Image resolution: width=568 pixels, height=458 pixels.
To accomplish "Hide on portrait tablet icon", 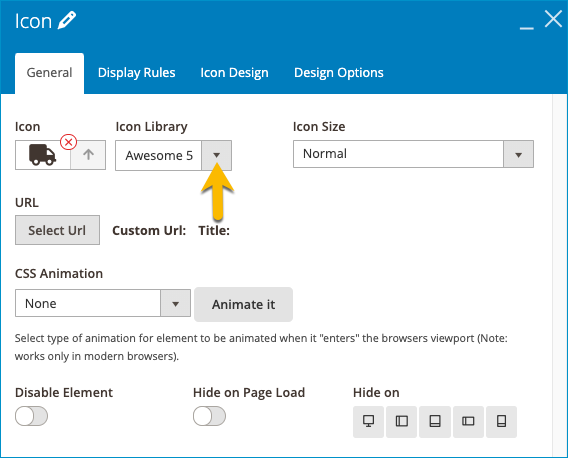I will pyautogui.click(x=435, y=421).
